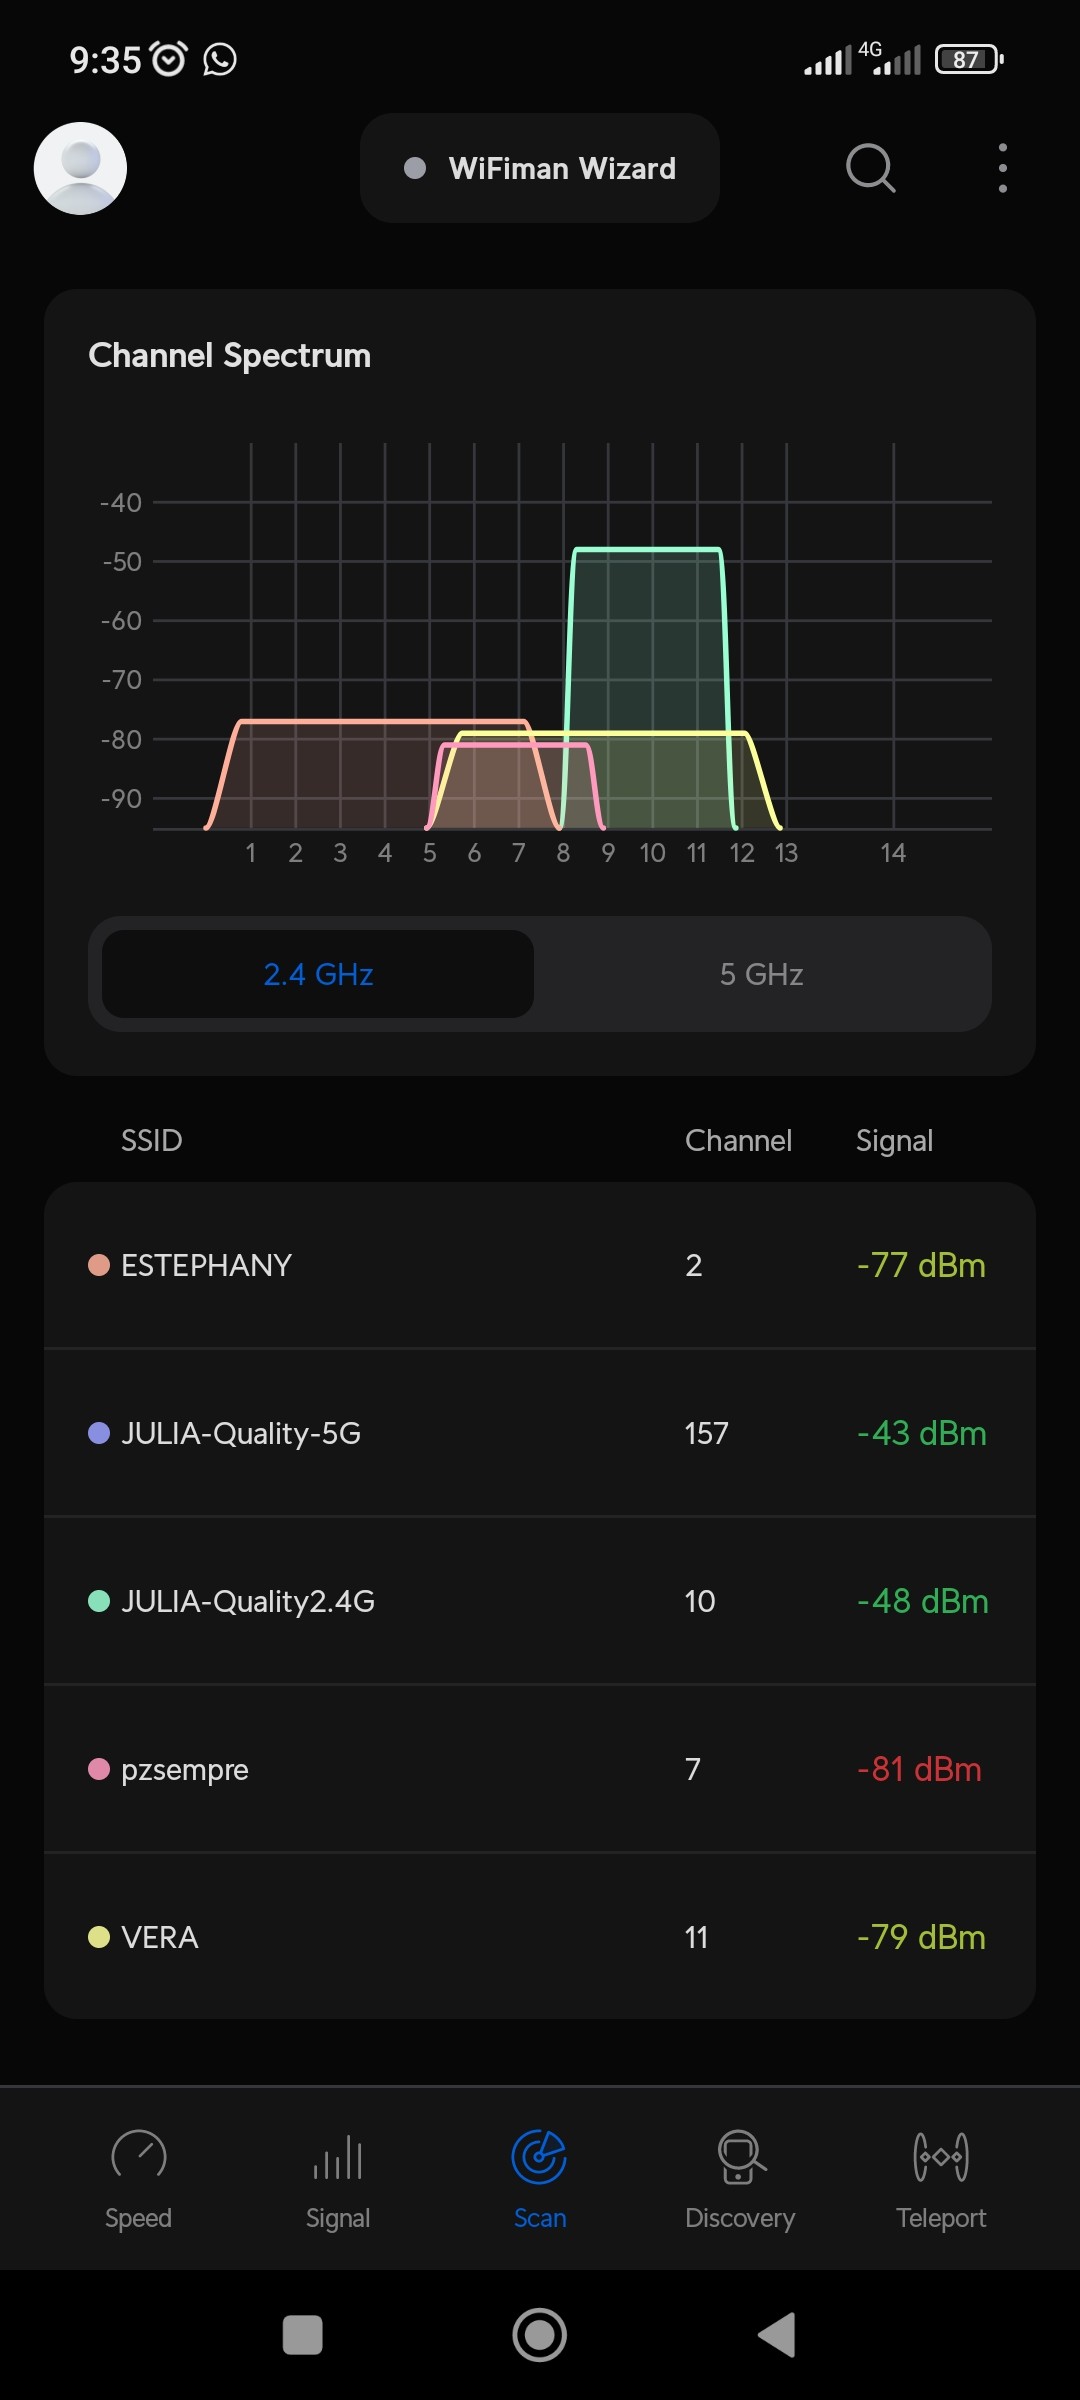
Task: Open the pzsempre network entry
Action: [x=540, y=1769]
